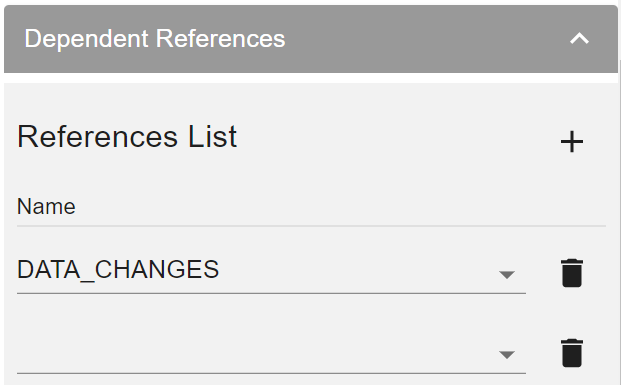The image size is (621, 385).
Task: Click the trash can beside DATA_CHANGES
Action: click(x=572, y=273)
